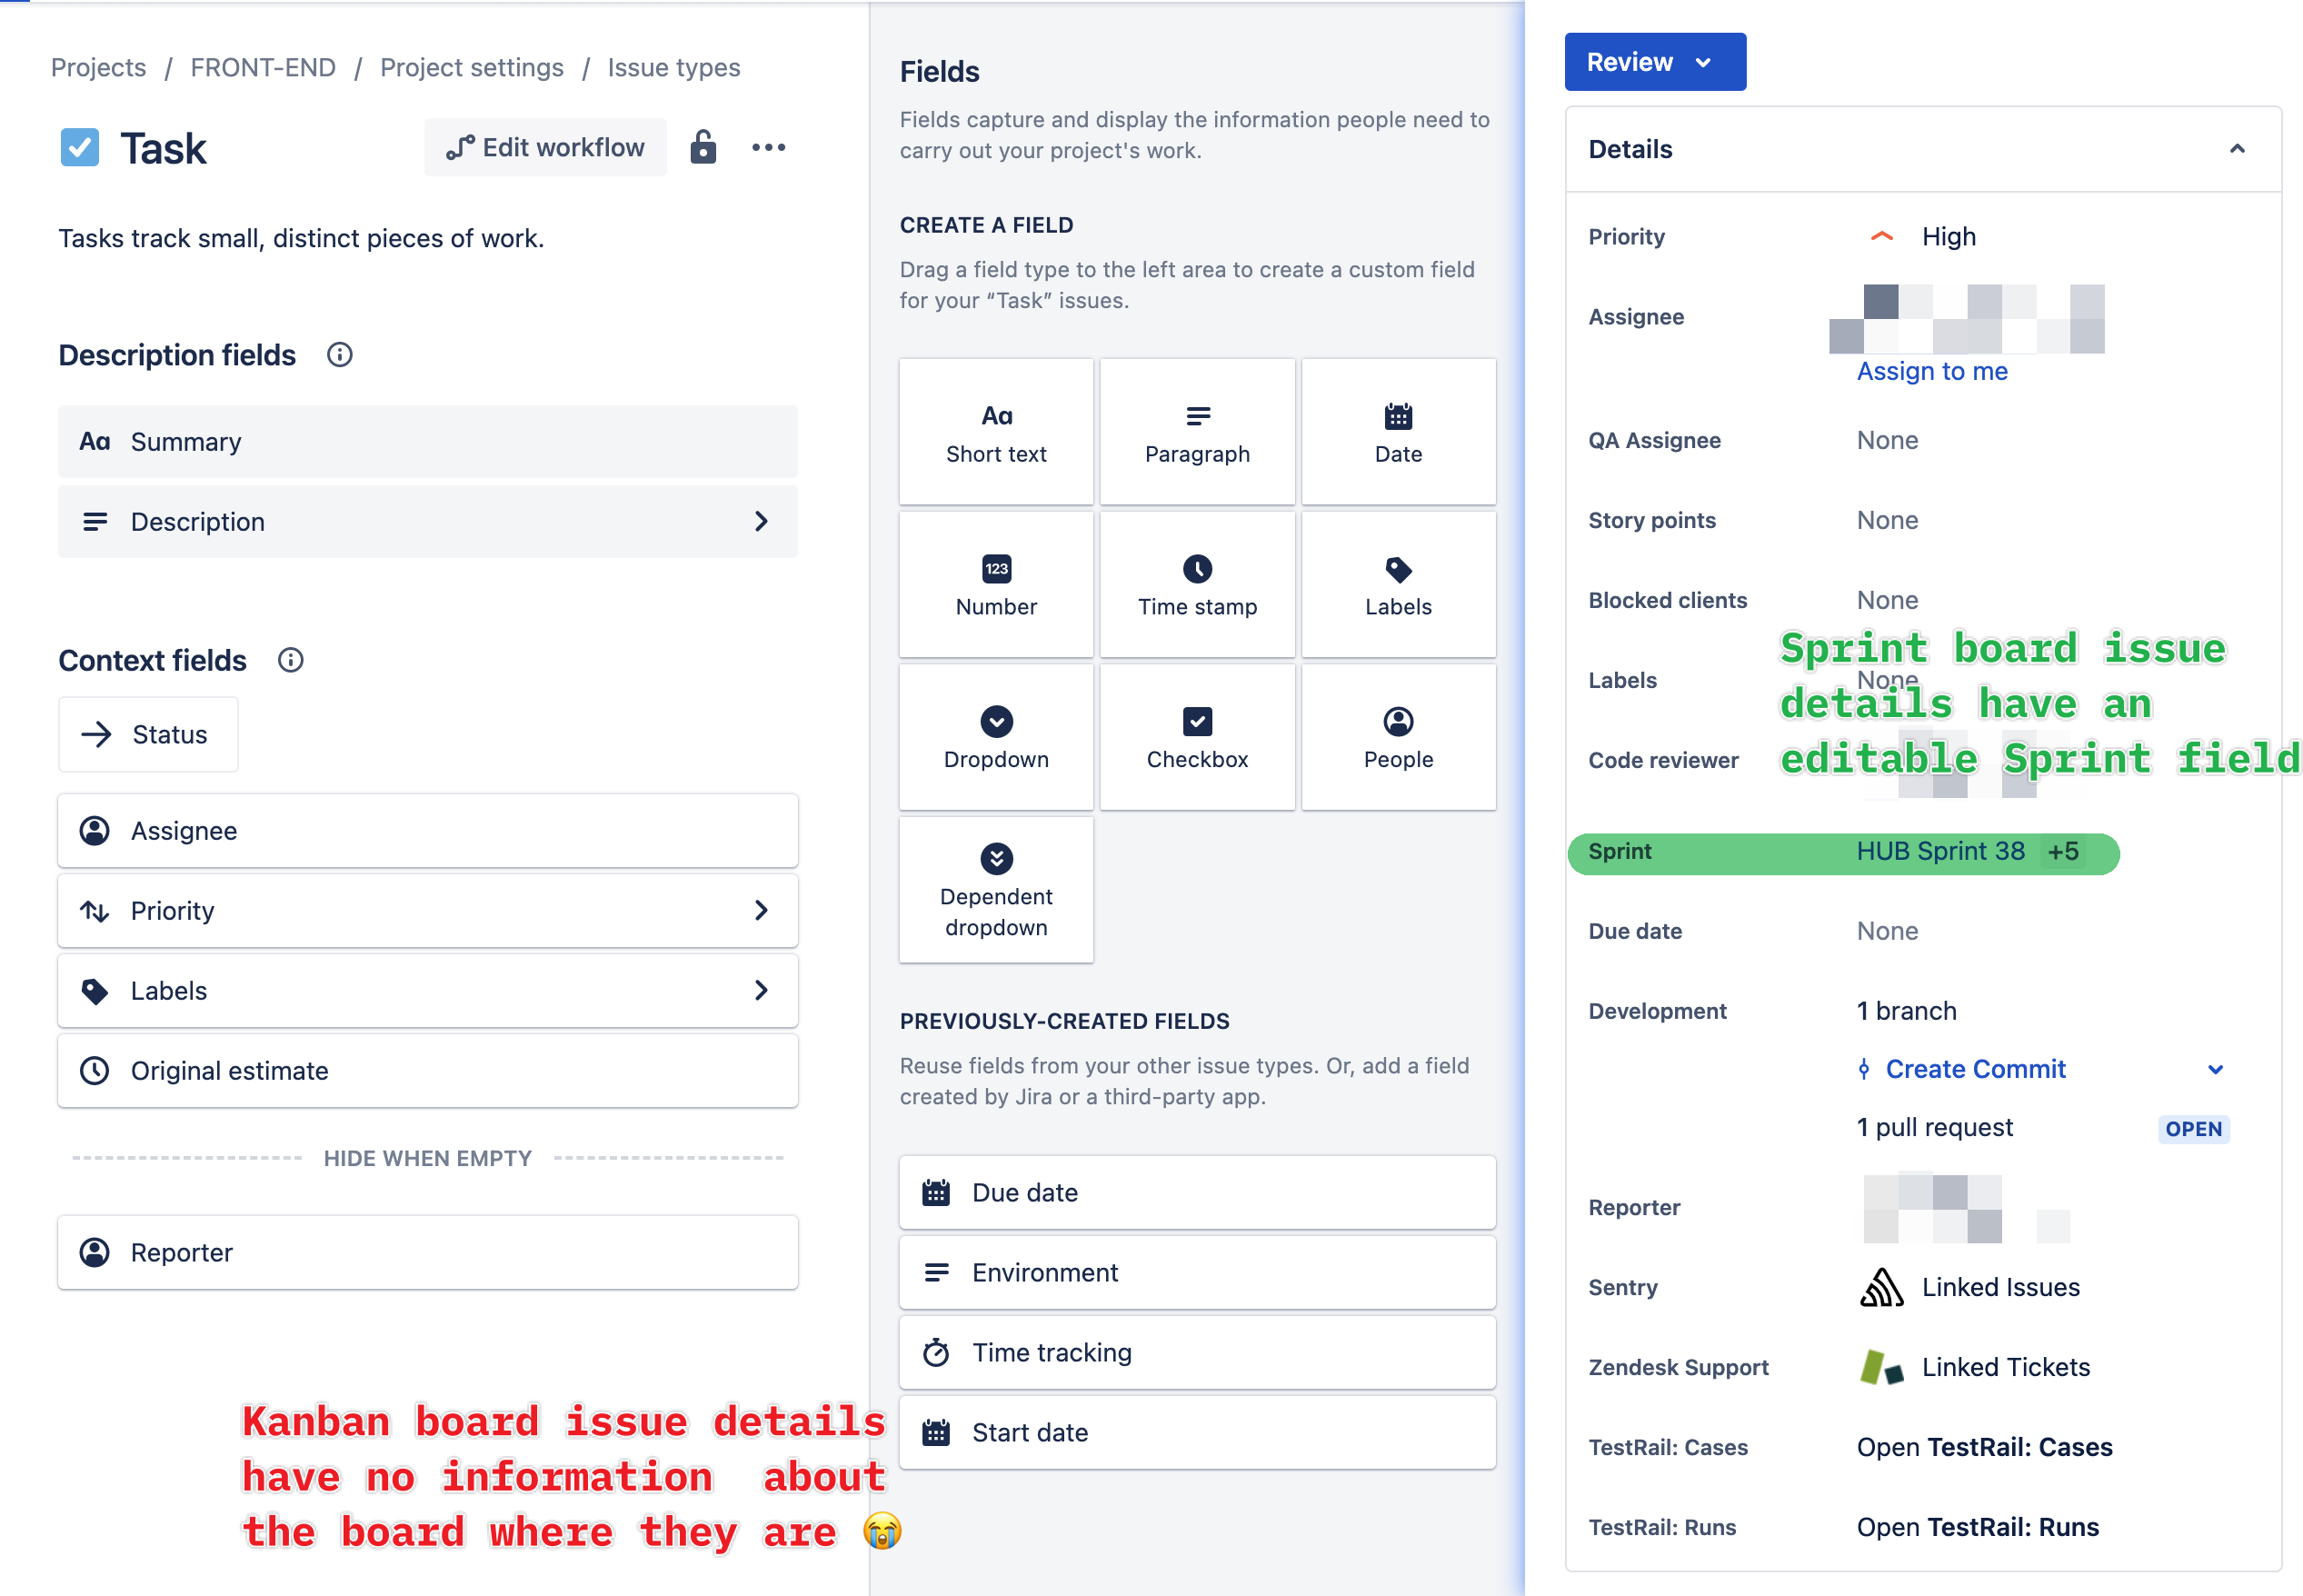Screen dimensions: 2303x1596
Task: Click the OPEN pull request badge
Action: (x=2193, y=1129)
